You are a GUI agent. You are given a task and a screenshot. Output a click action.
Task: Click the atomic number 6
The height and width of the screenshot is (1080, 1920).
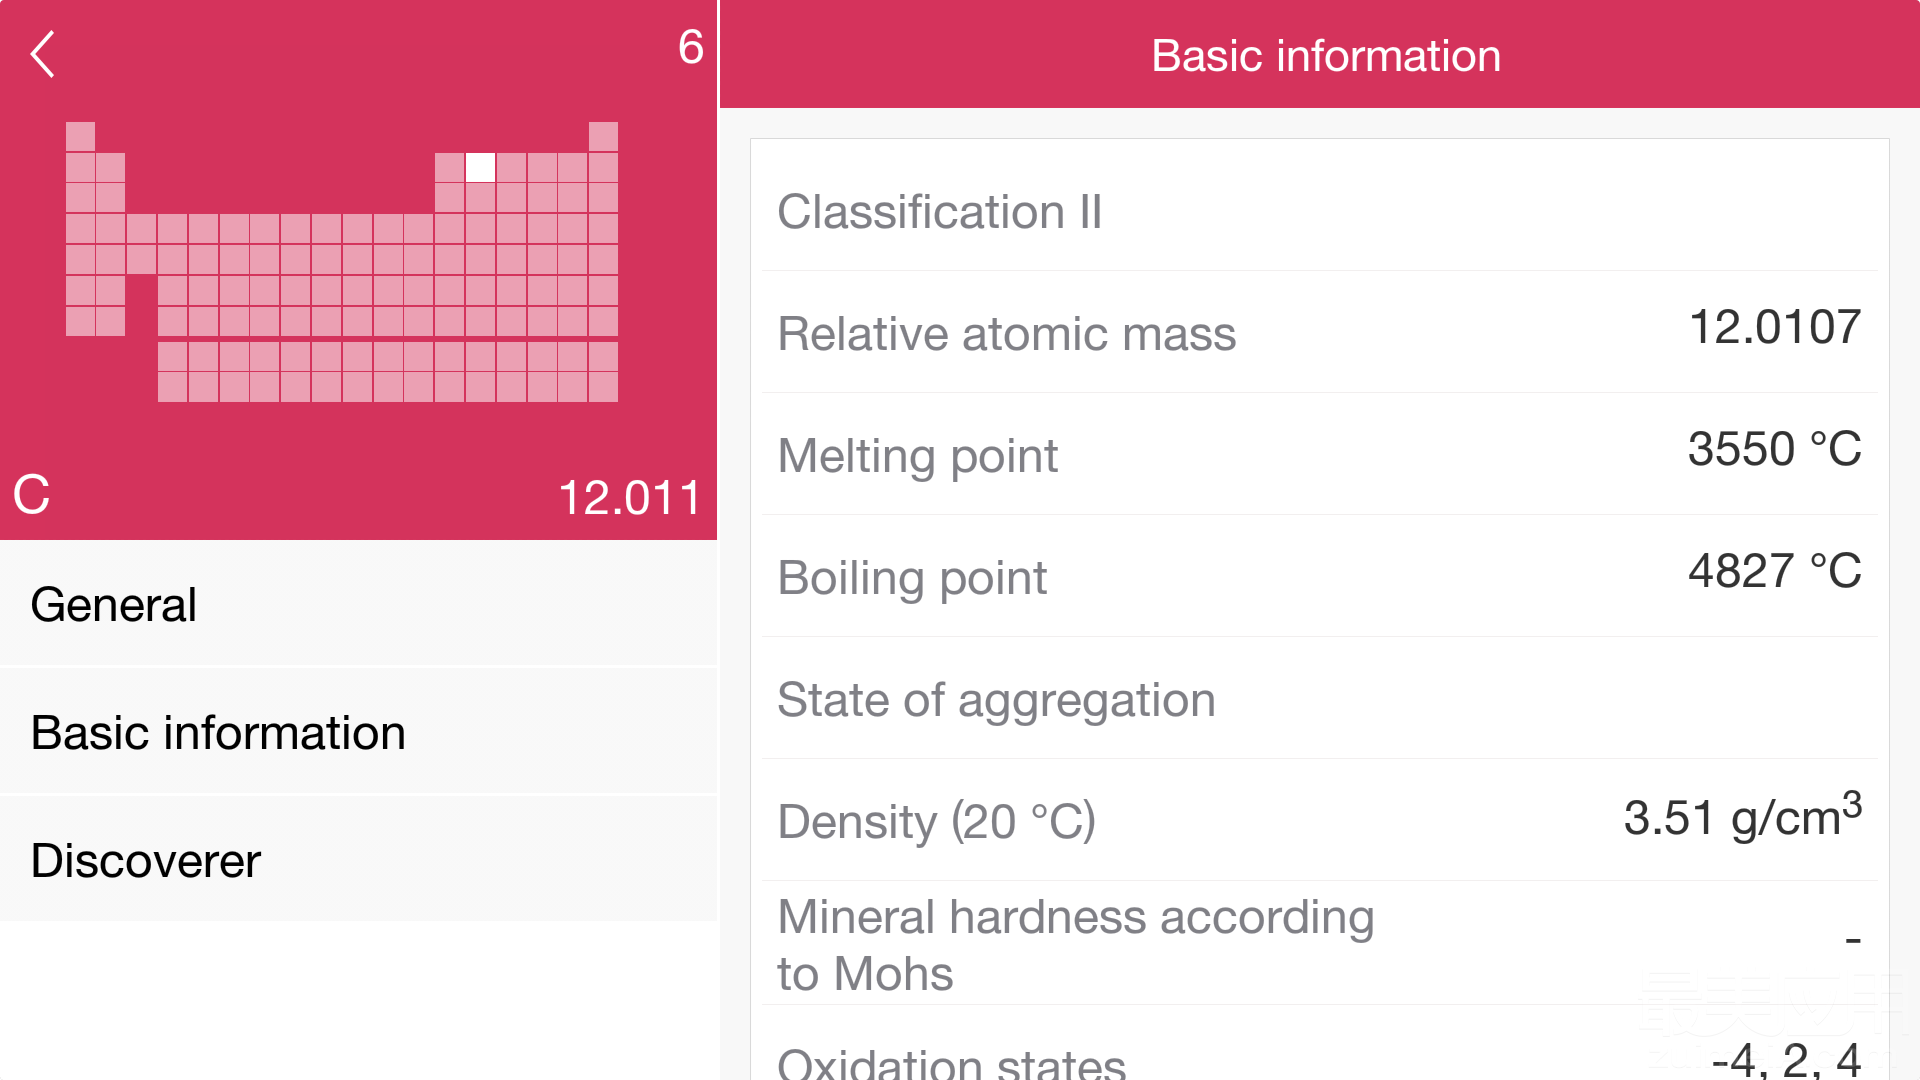coord(689,49)
